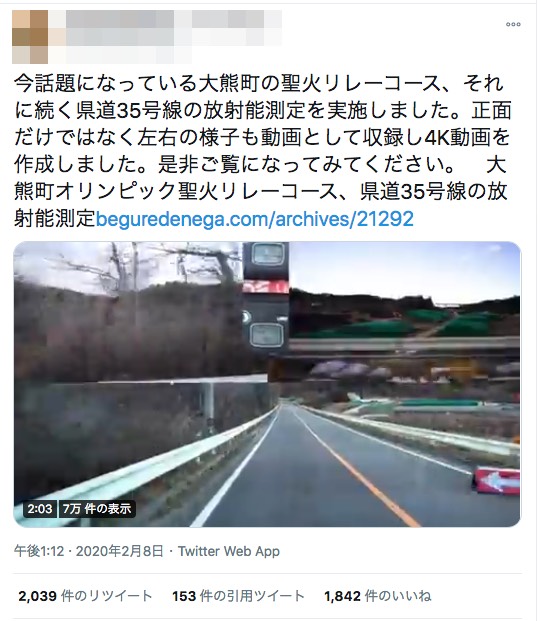
Task: View the 153 件の引用ツイート list
Action: (238, 596)
